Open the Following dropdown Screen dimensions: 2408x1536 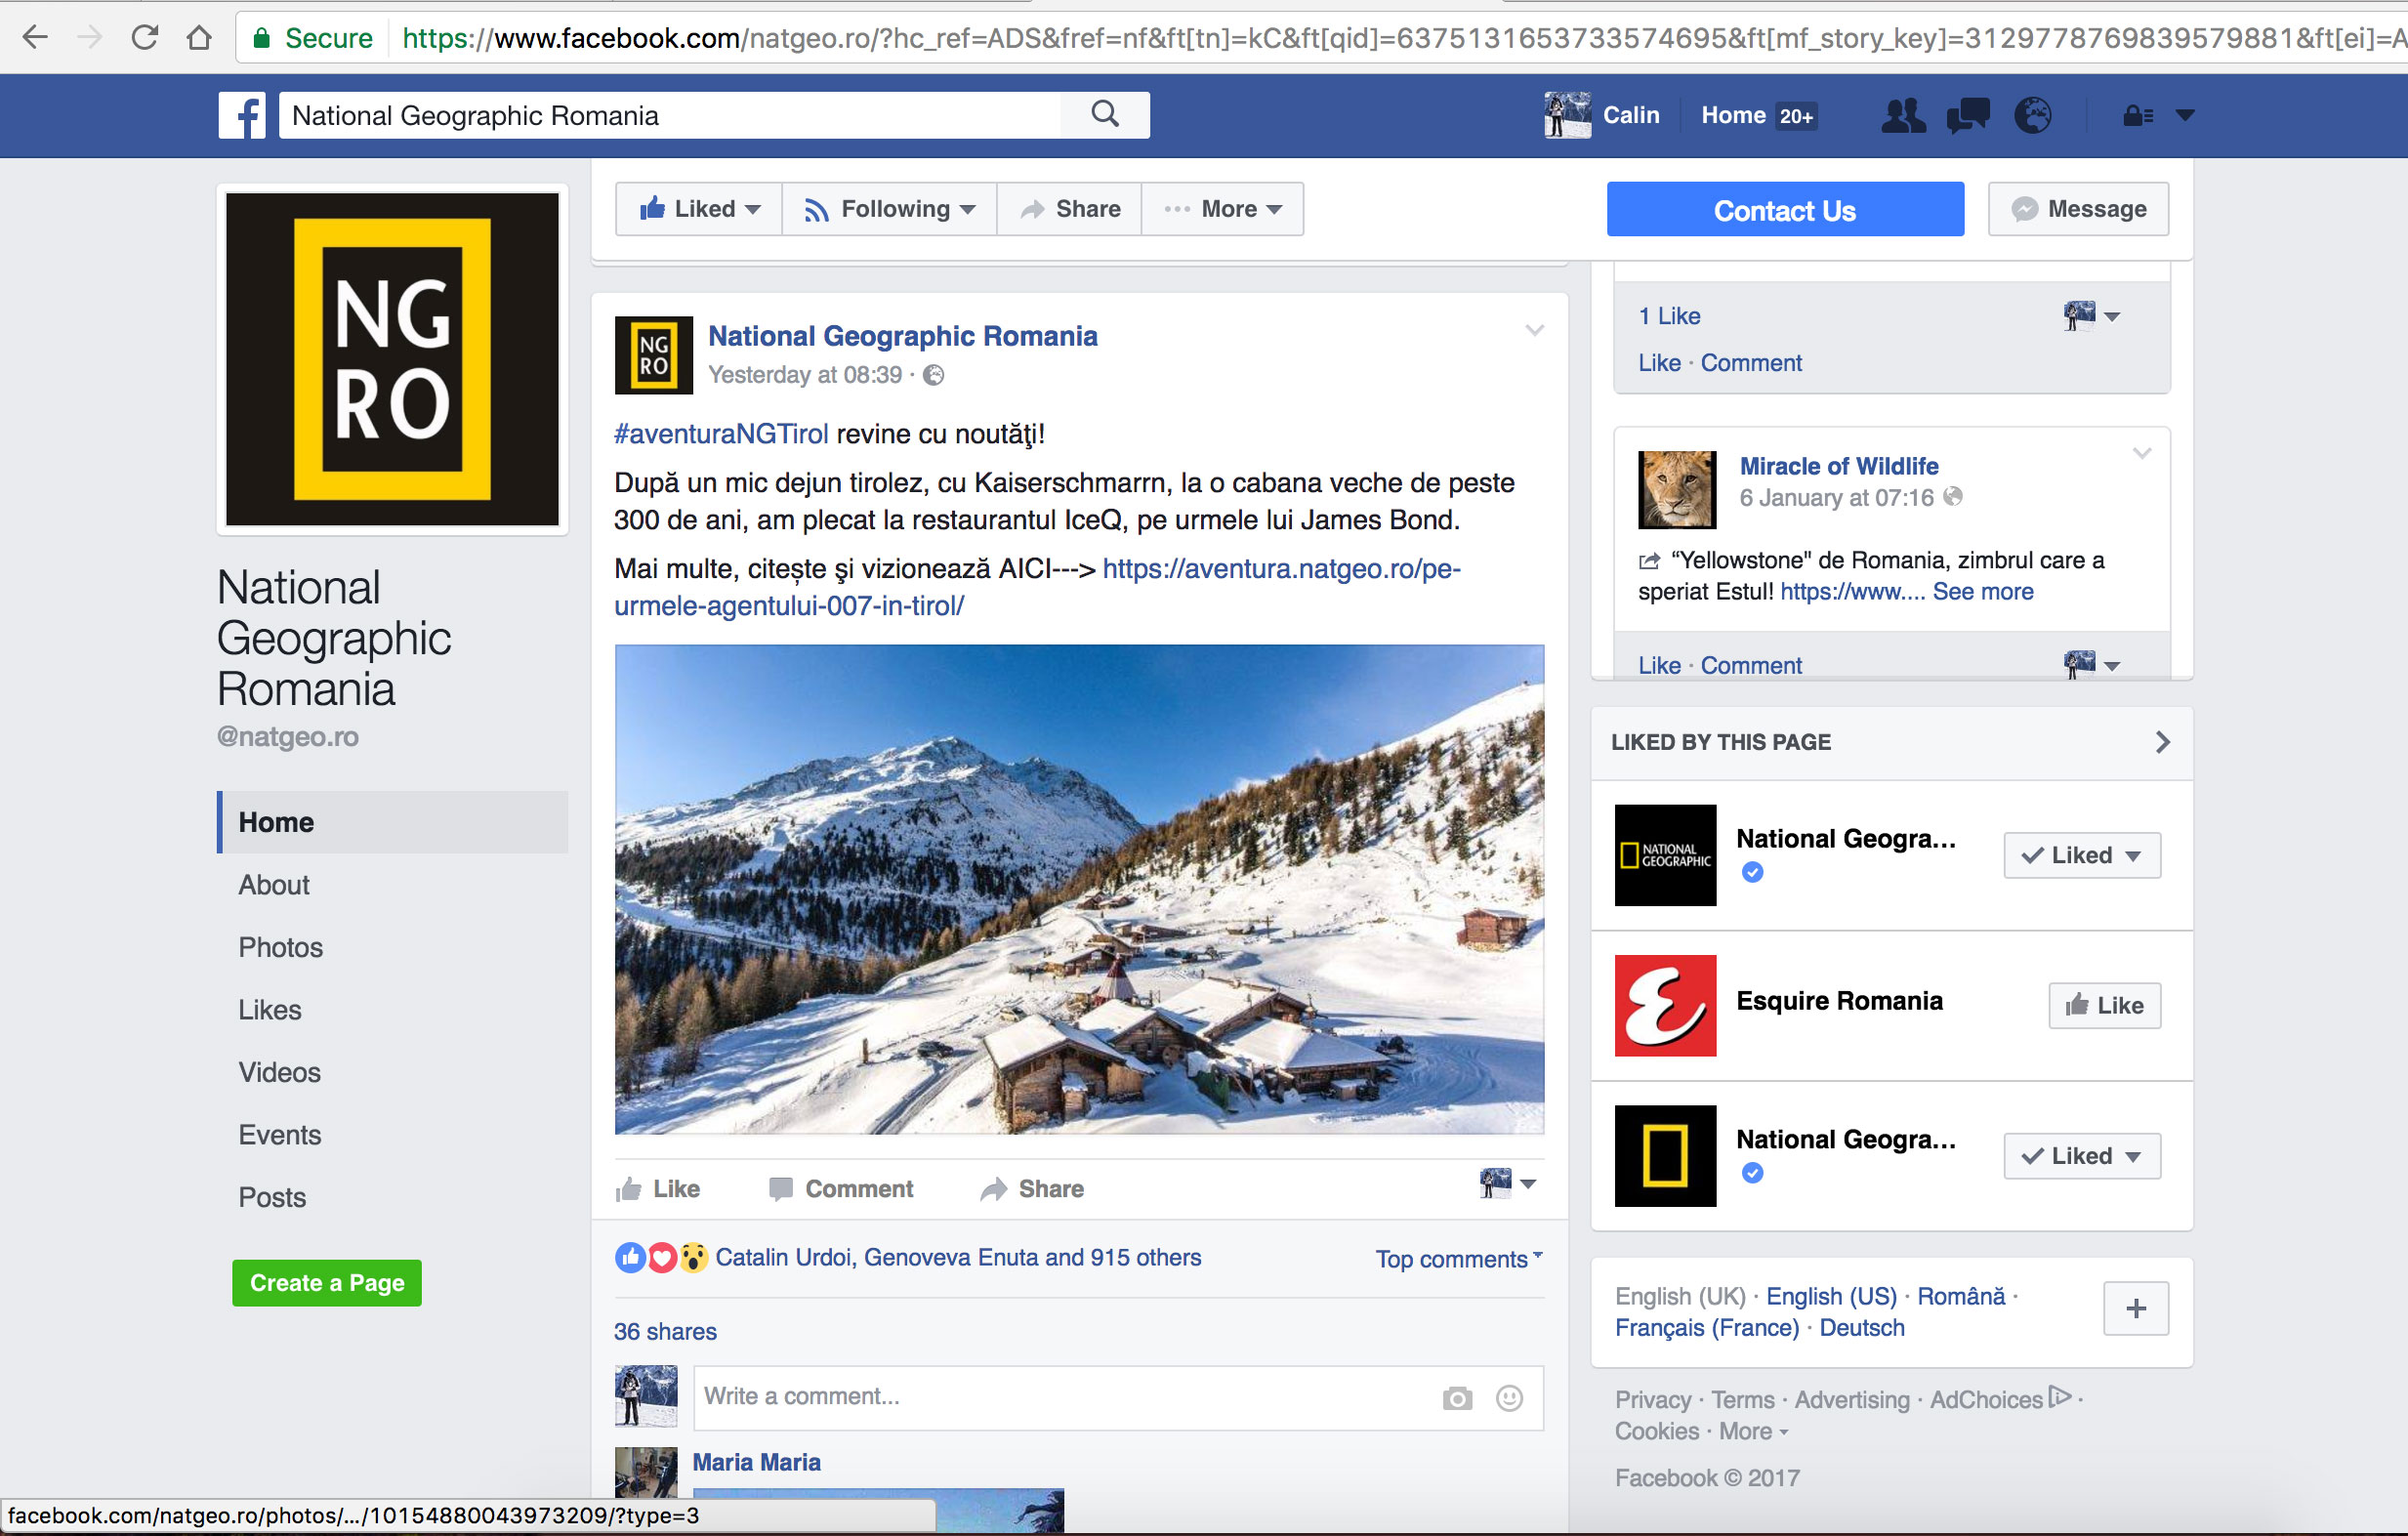click(x=890, y=209)
